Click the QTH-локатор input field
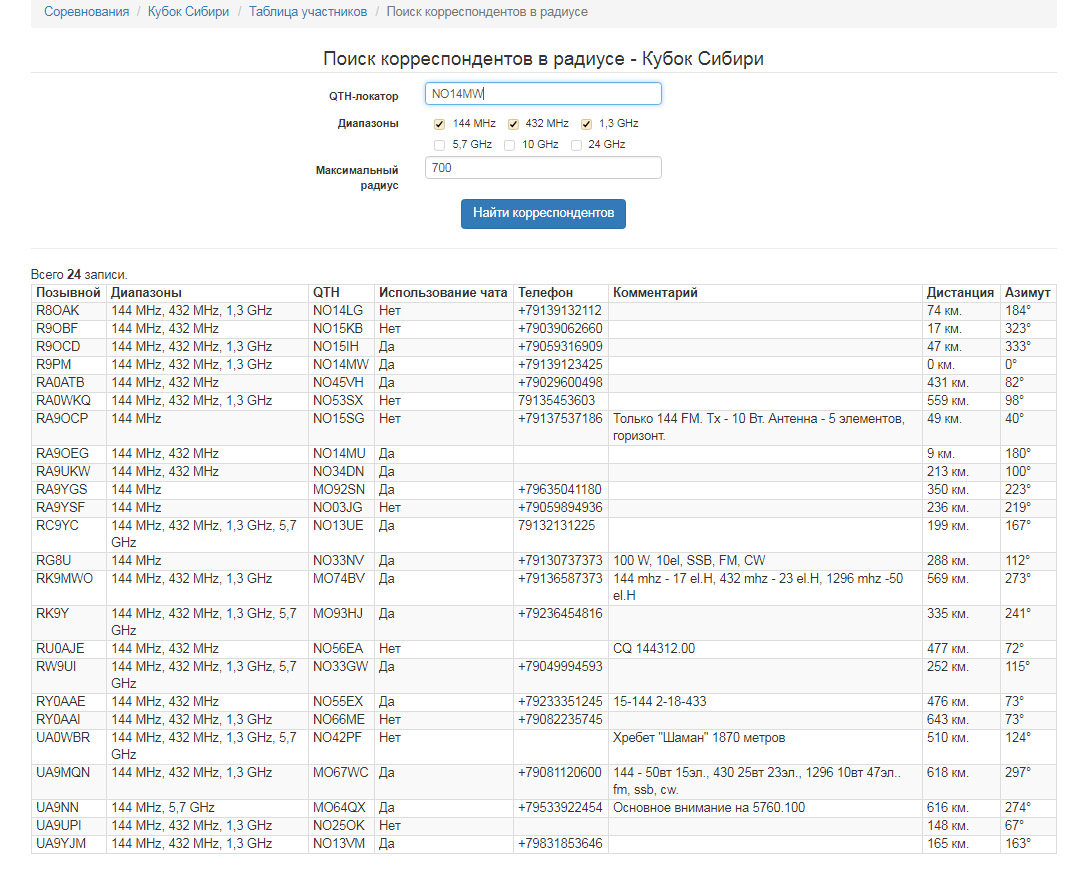 [x=543, y=94]
